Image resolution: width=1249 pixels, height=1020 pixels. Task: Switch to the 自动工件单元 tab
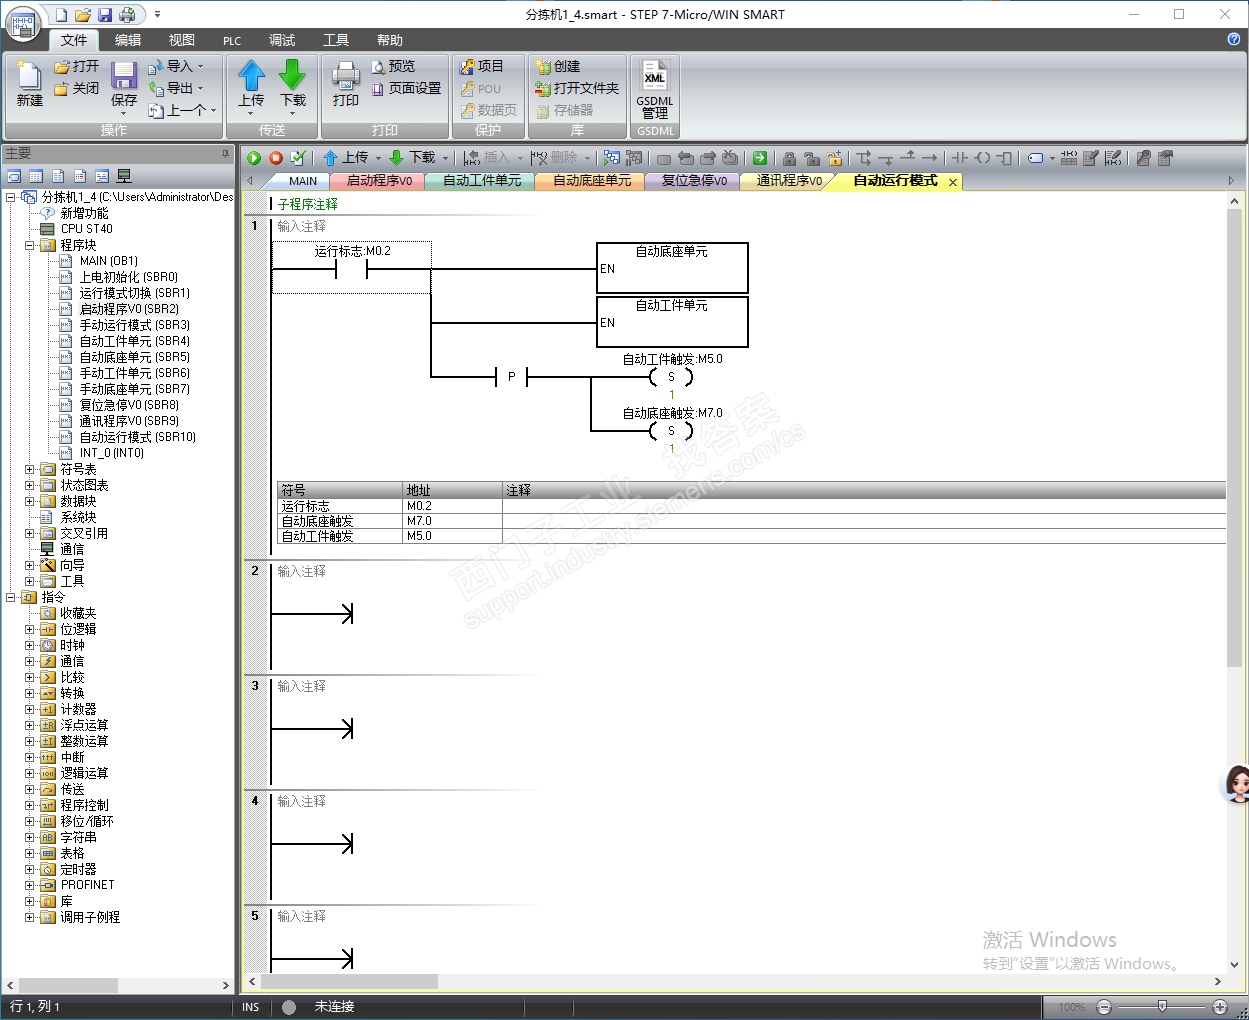pos(482,181)
